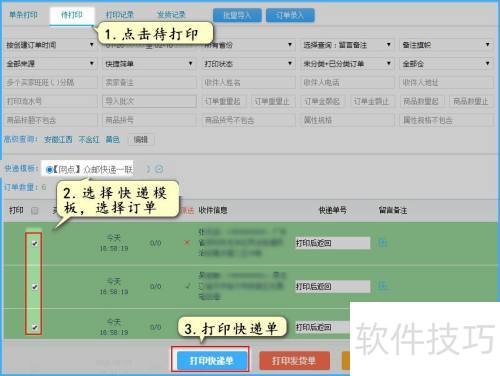The image size is (500, 376).
Task: Open the 全部仓 dropdown
Action: coord(446,63)
